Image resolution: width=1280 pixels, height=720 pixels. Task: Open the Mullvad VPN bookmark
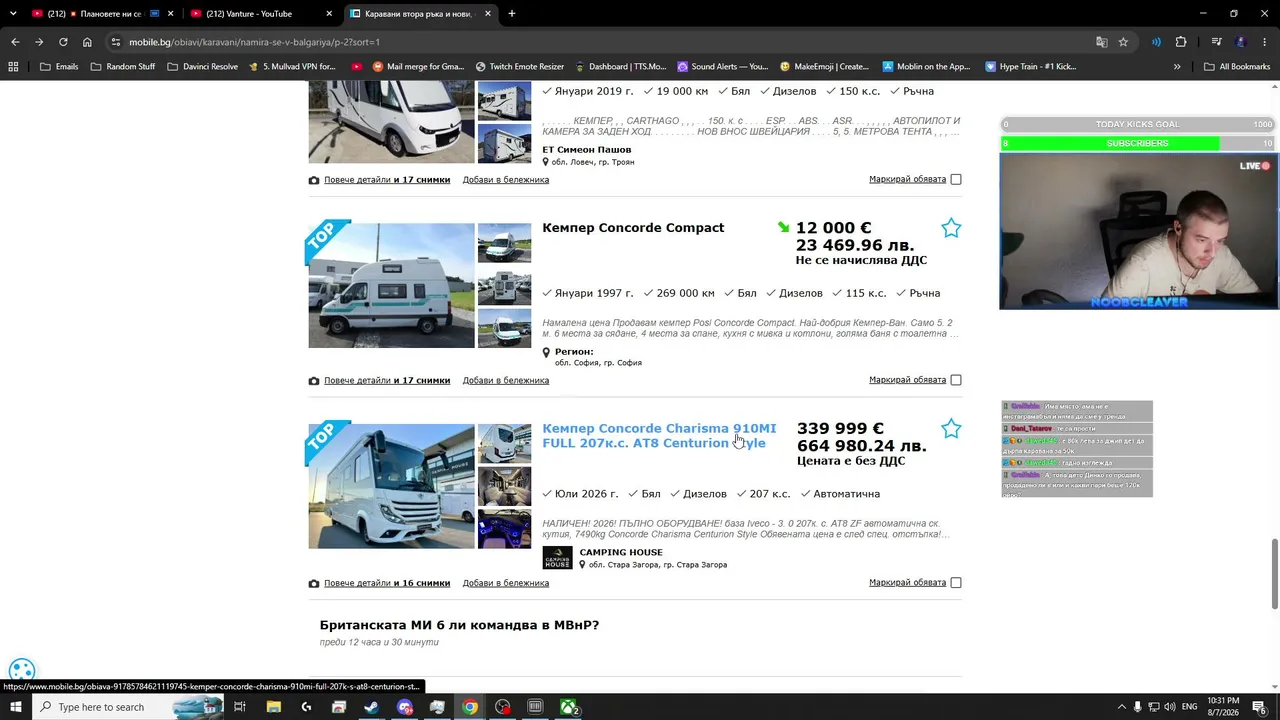point(292,67)
